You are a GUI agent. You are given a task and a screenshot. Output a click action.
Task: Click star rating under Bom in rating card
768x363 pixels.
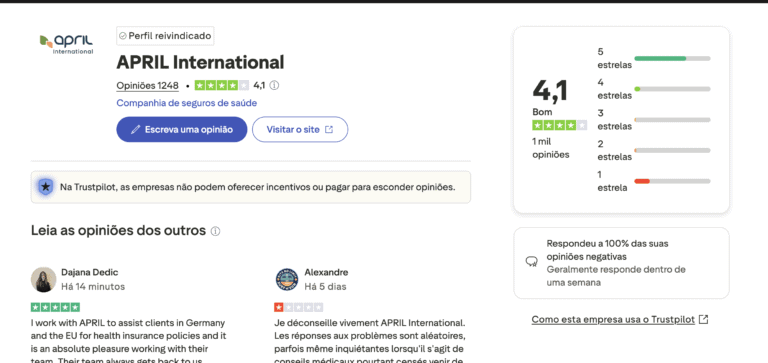click(559, 125)
